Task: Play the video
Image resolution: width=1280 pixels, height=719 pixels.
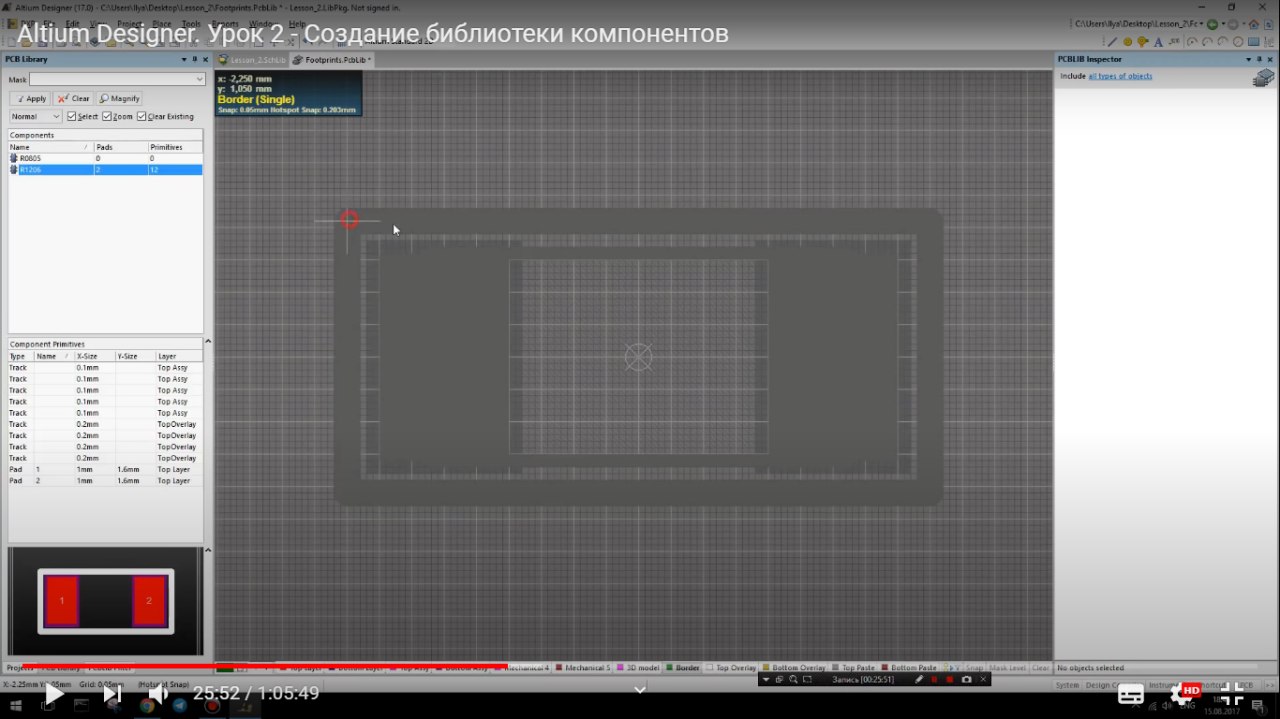Action: [x=54, y=693]
